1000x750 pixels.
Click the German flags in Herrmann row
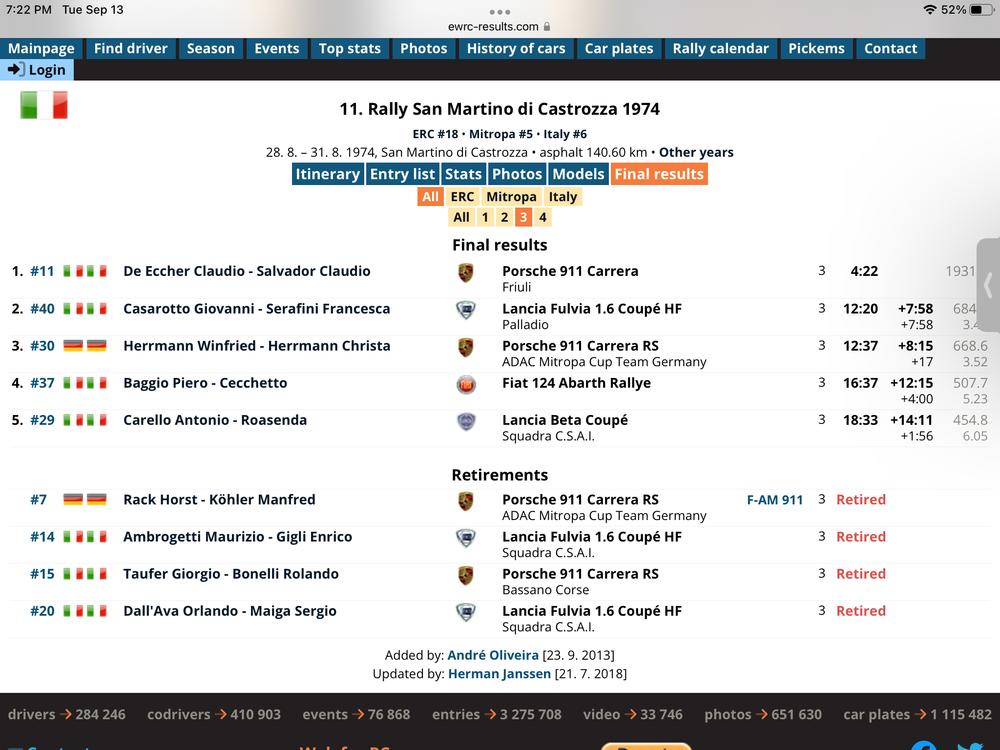click(85, 346)
